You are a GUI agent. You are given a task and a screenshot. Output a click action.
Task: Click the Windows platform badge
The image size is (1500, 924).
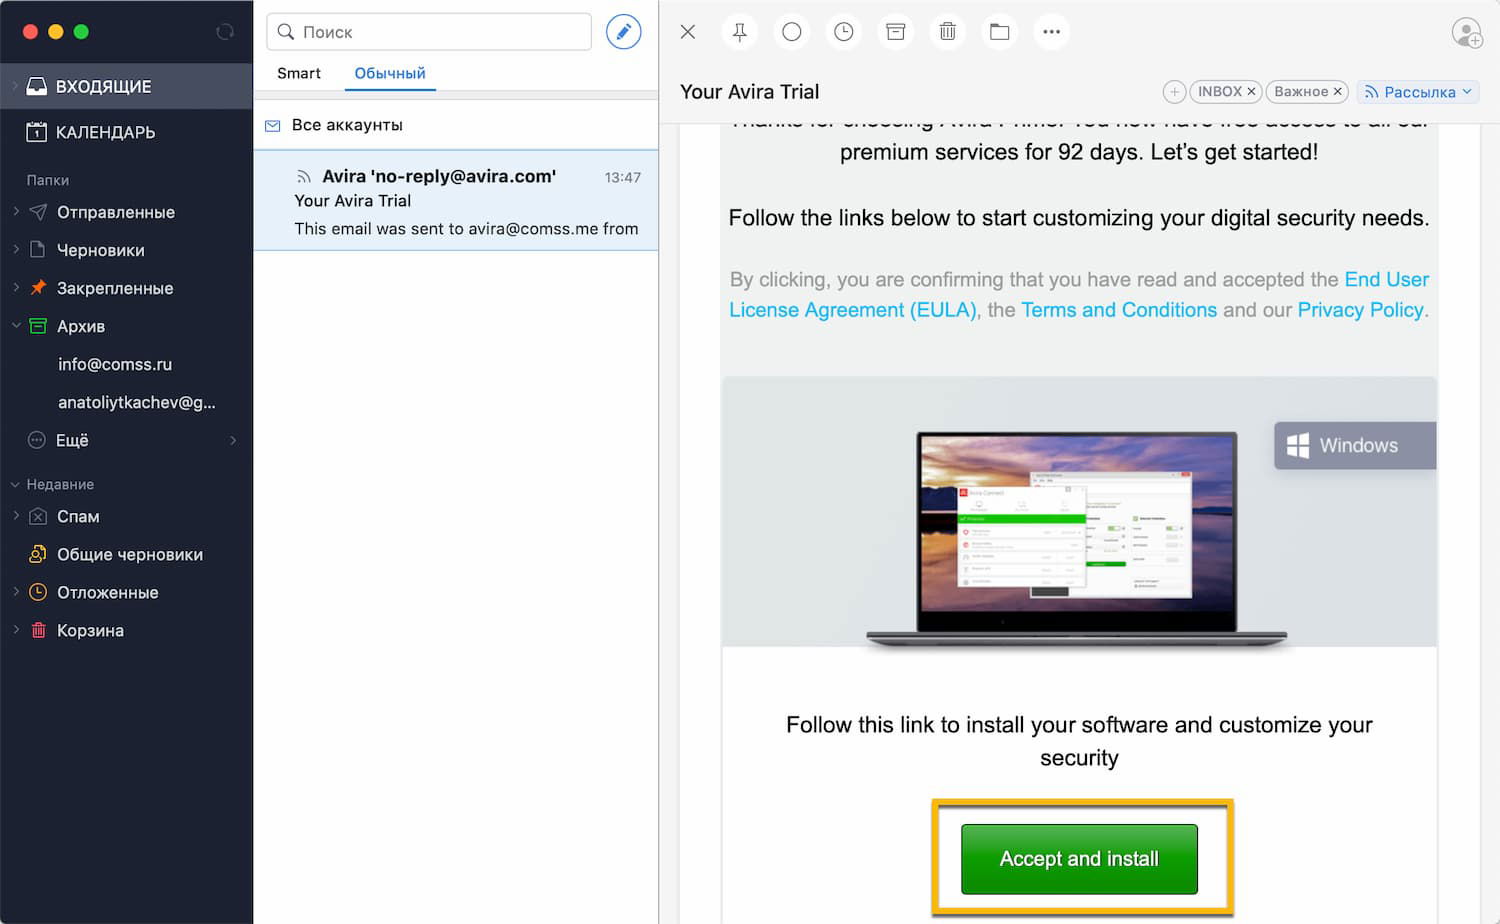[1355, 446]
